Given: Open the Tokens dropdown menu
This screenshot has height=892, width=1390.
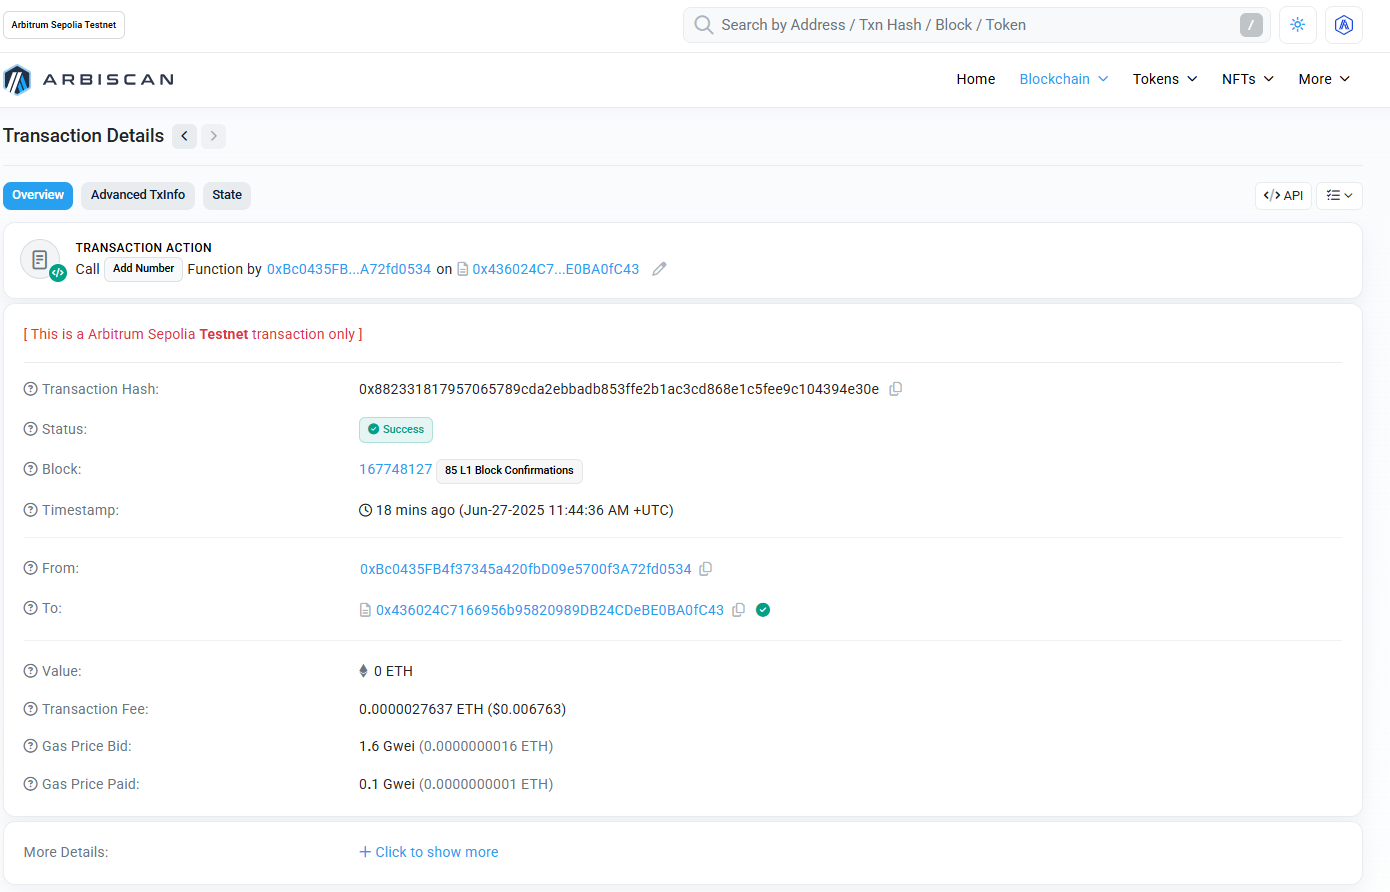Looking at the screenshot, I should pyautogui.click(x=1165, y=79).
